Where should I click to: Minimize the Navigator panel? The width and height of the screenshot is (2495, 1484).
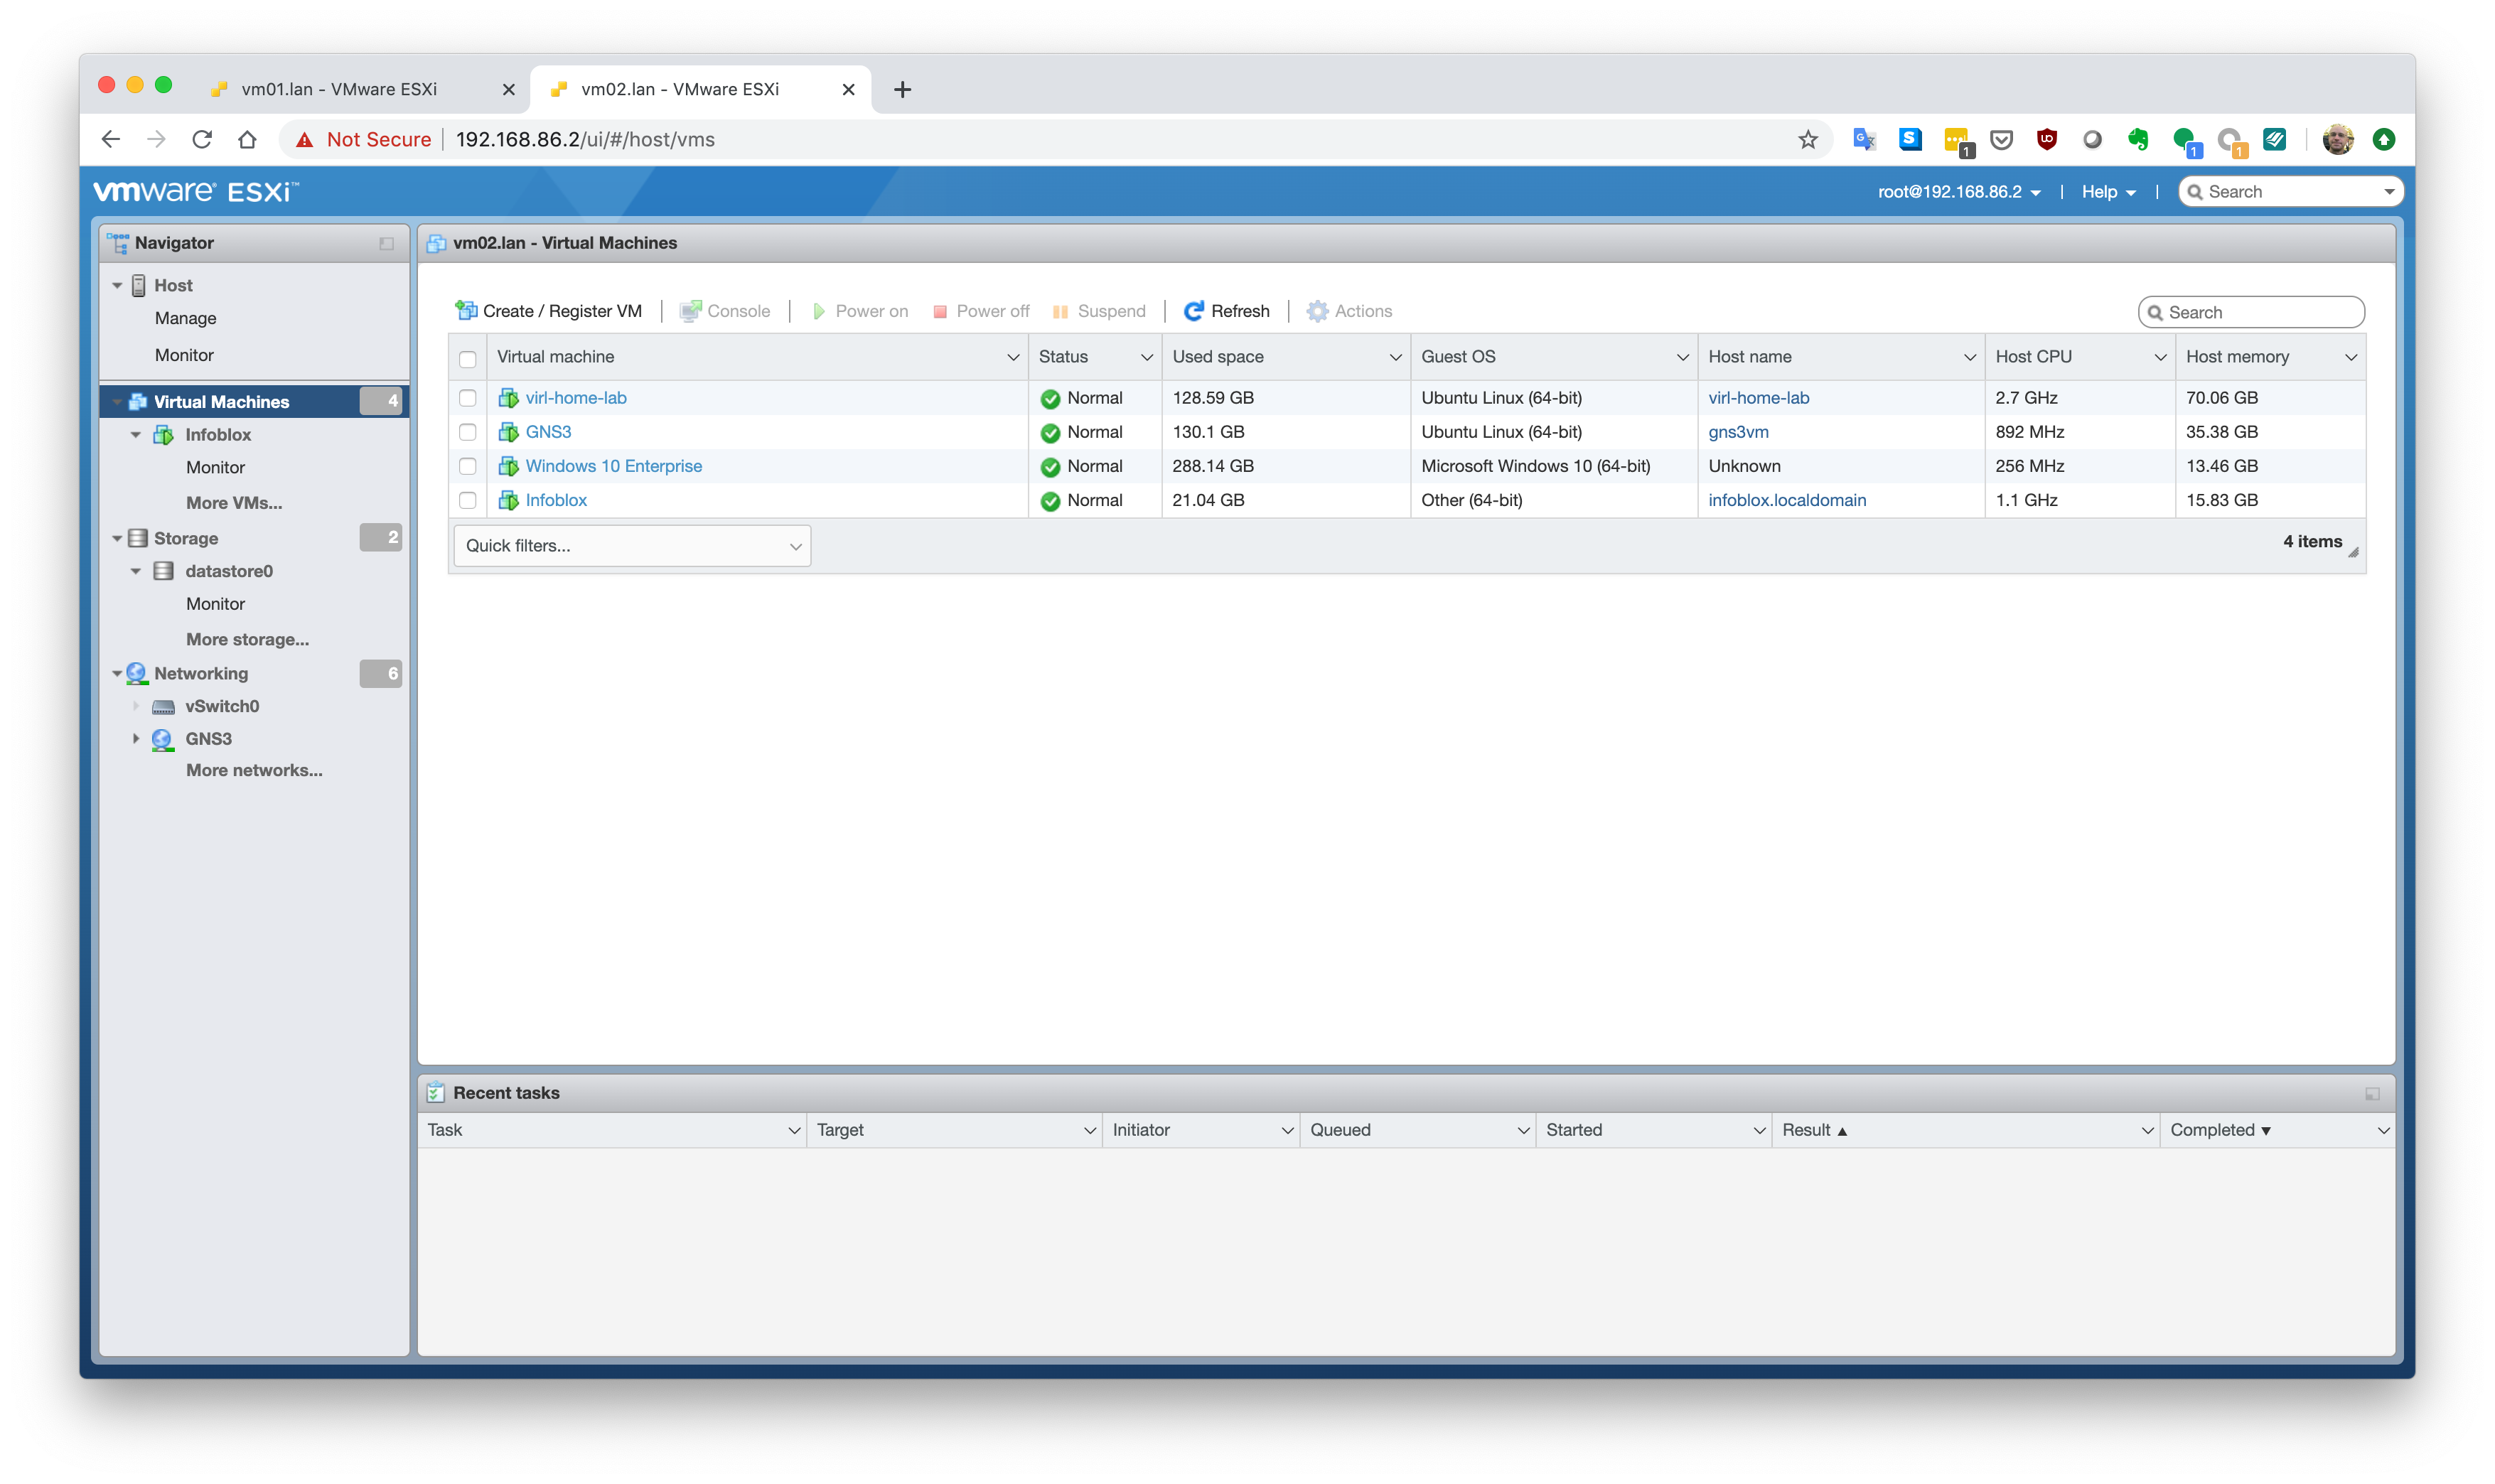[x=386, y=243]
